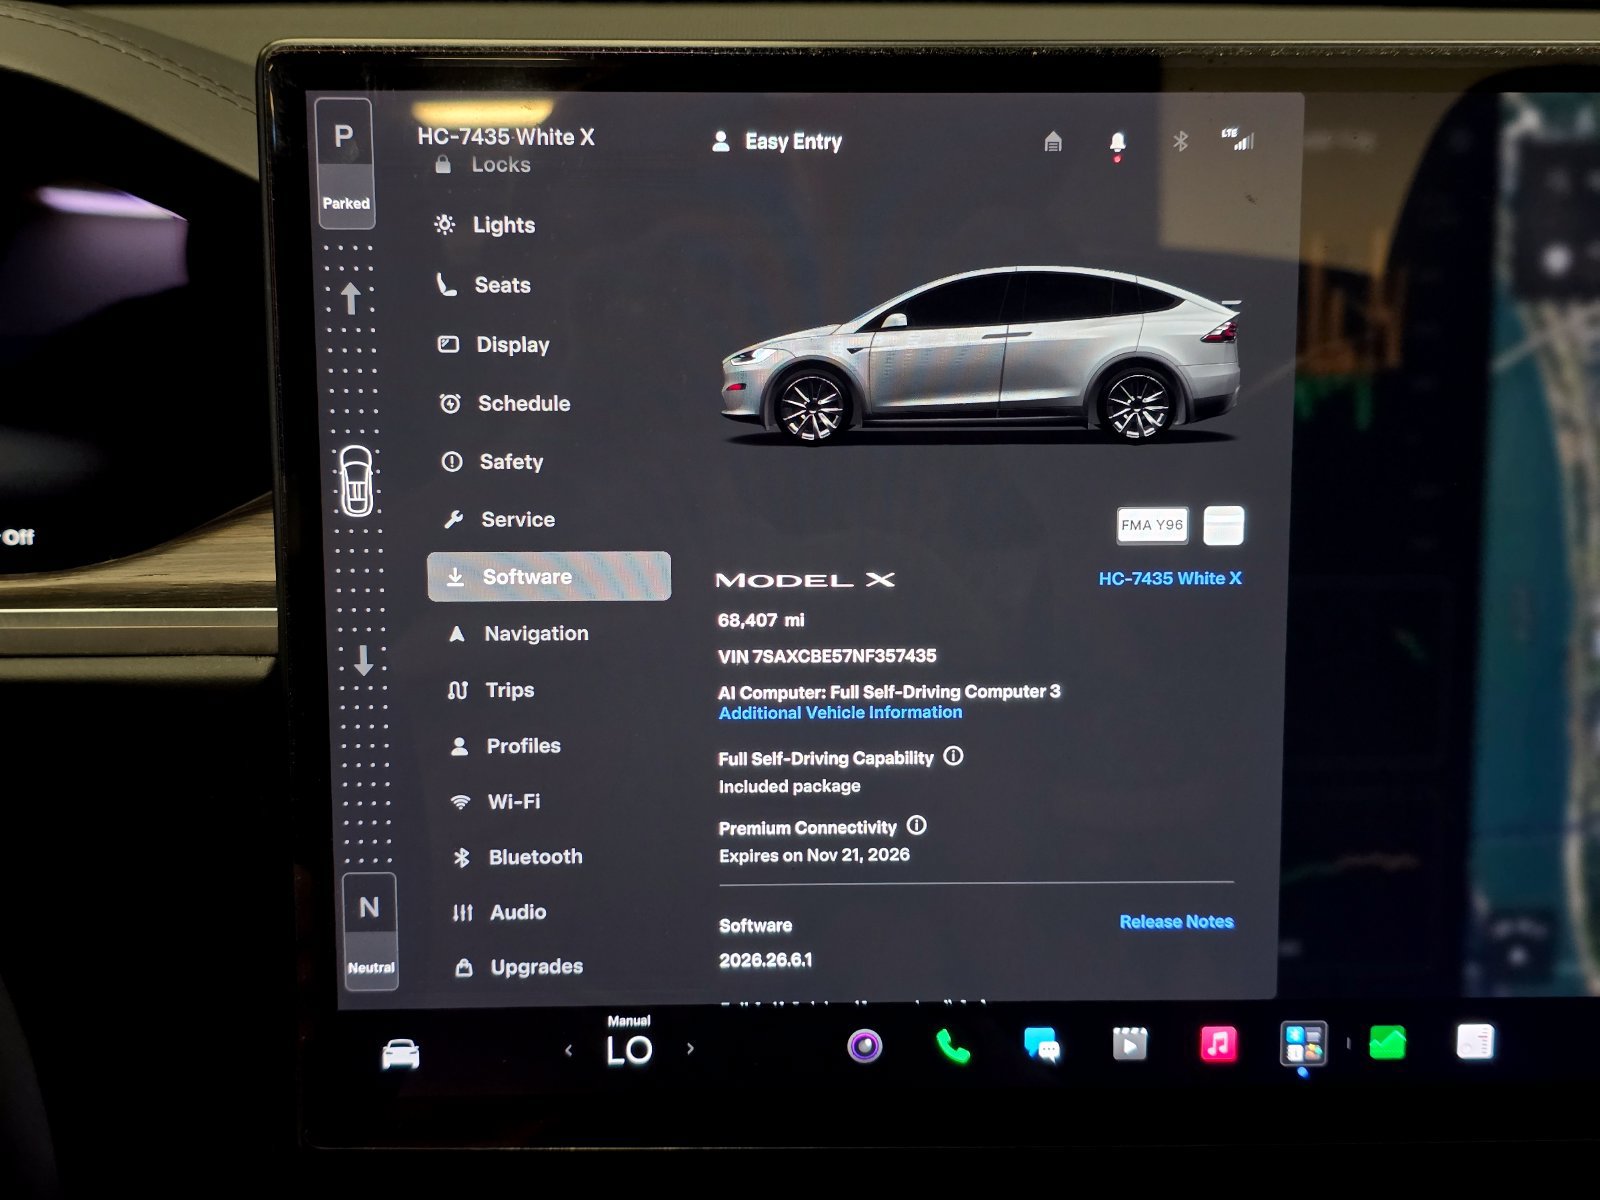Open the Phone app
The width and height of the screenshot is (1600, 1200).
click(952, 1046)
